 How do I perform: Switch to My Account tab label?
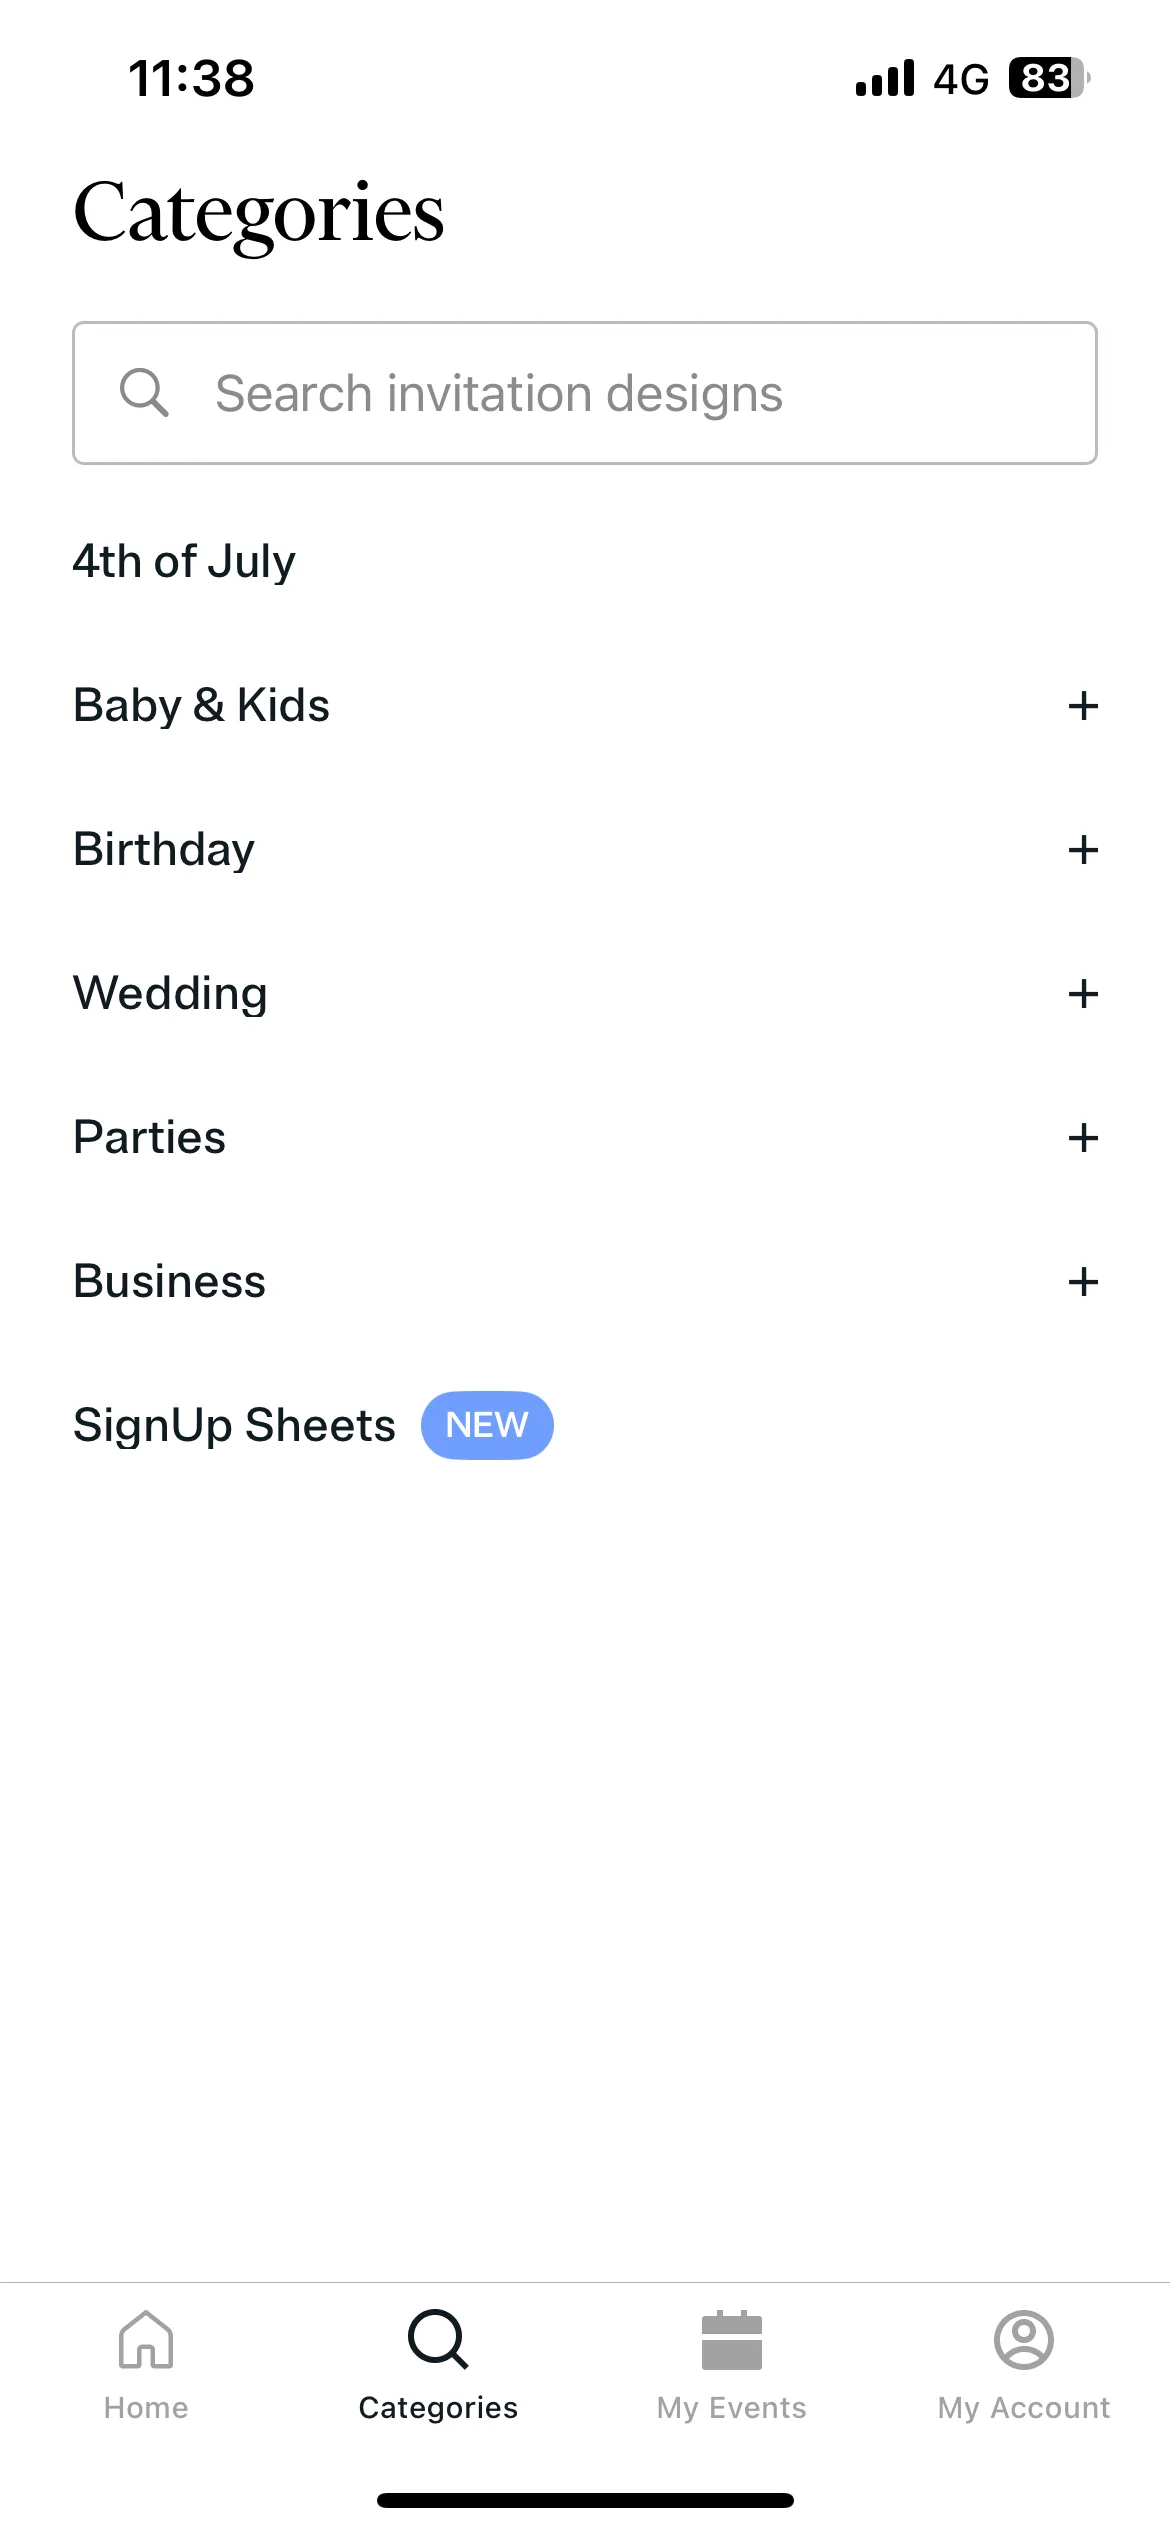[1024, 2408]
